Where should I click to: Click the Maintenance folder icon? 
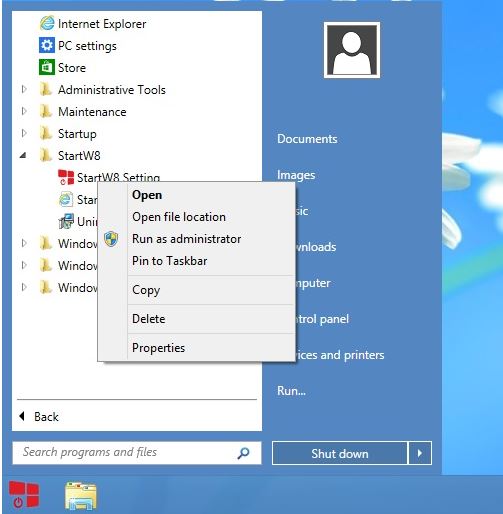(46, 111)
